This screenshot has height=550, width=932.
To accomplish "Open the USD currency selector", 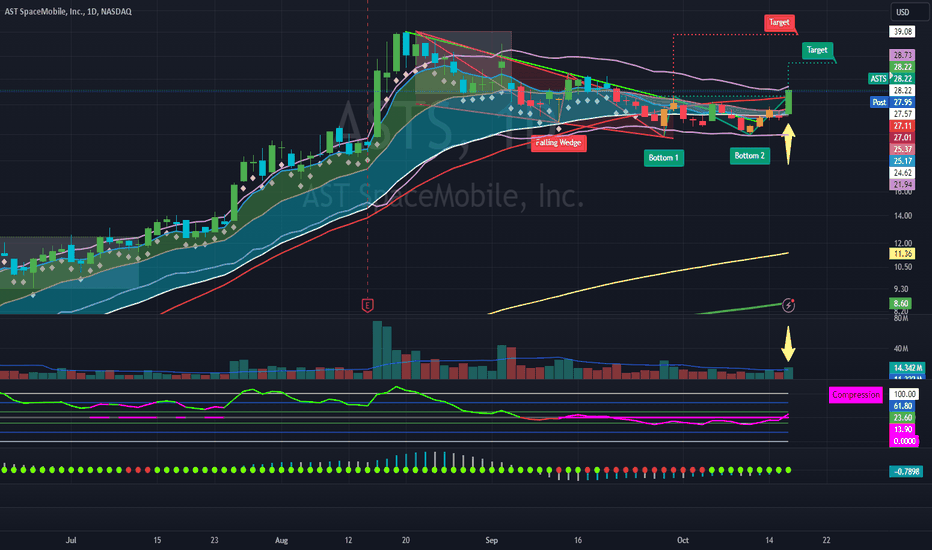I will (909, 12).
